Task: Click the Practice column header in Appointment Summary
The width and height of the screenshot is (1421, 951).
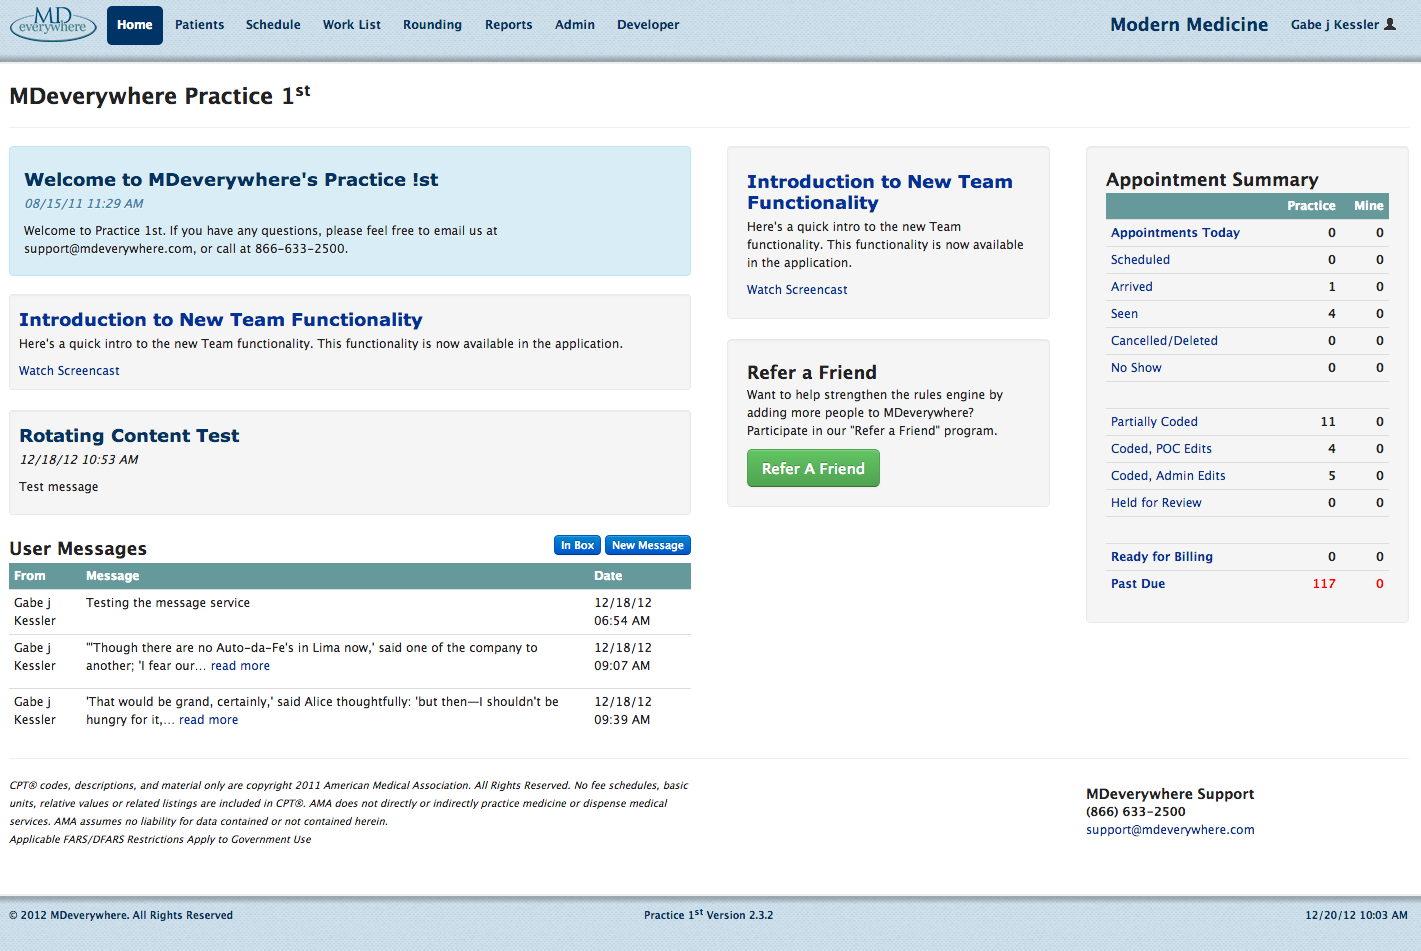Action: click(x=1311, y=206)
